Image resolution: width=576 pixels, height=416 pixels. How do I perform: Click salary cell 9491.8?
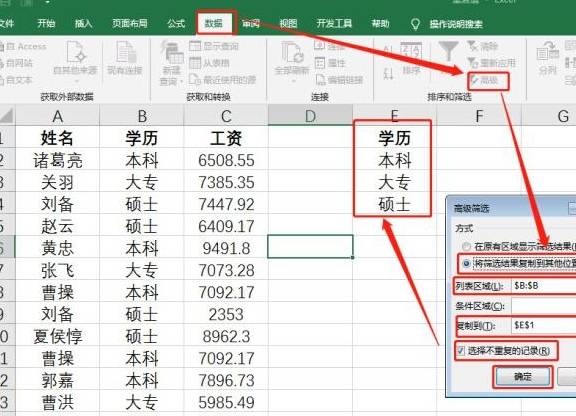226,248
